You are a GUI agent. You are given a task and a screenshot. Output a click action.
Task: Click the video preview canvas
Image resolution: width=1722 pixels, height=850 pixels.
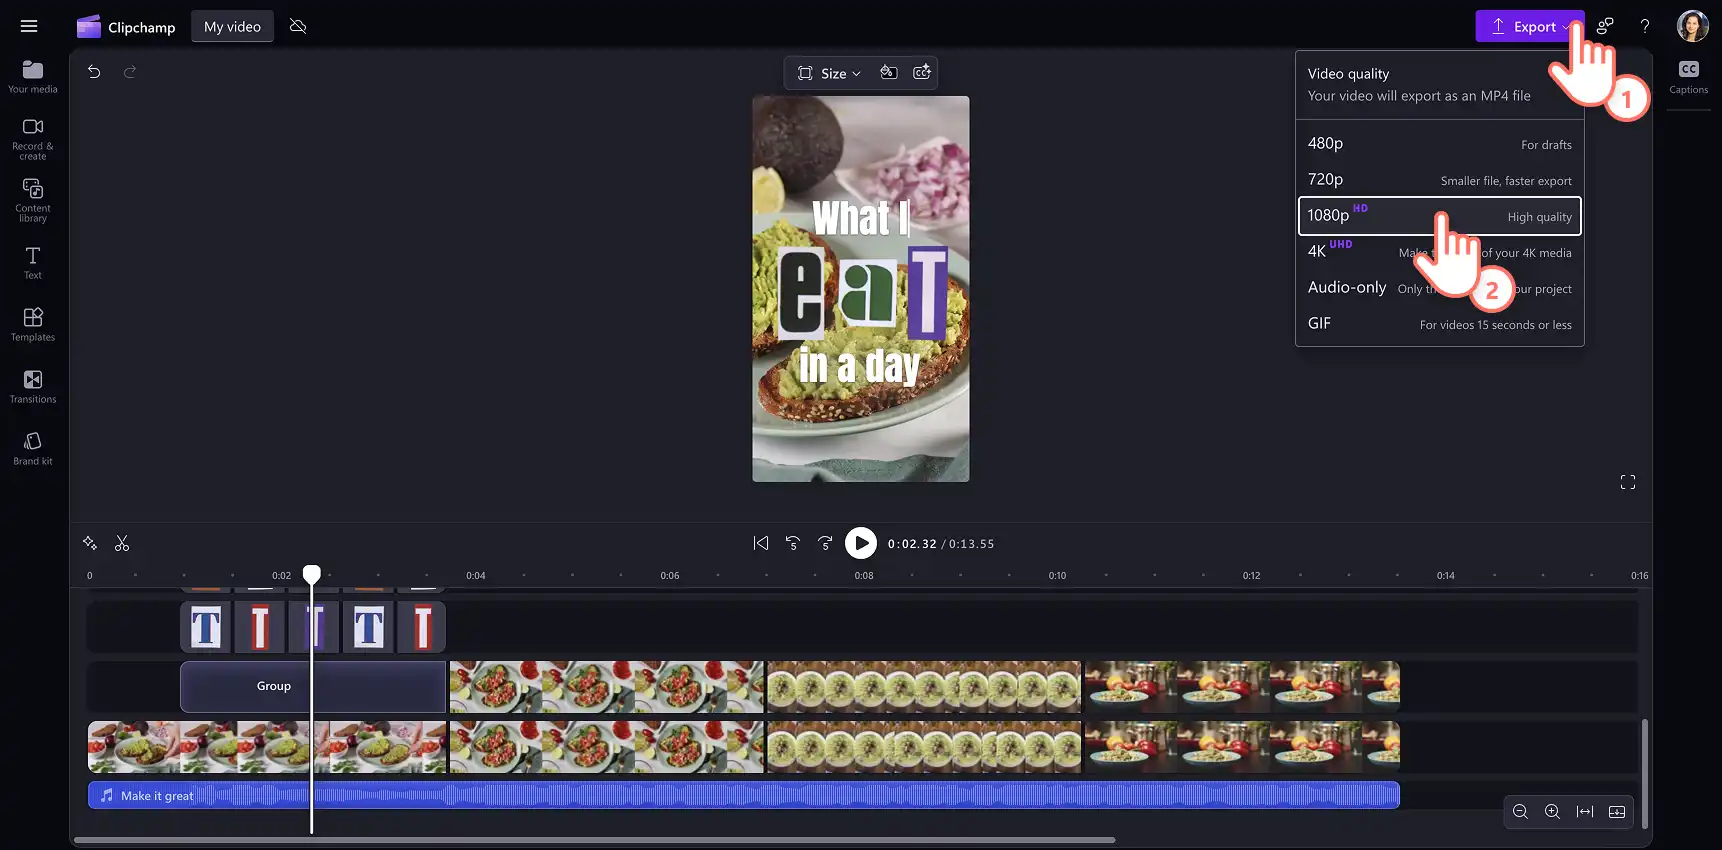coord(861,289)
